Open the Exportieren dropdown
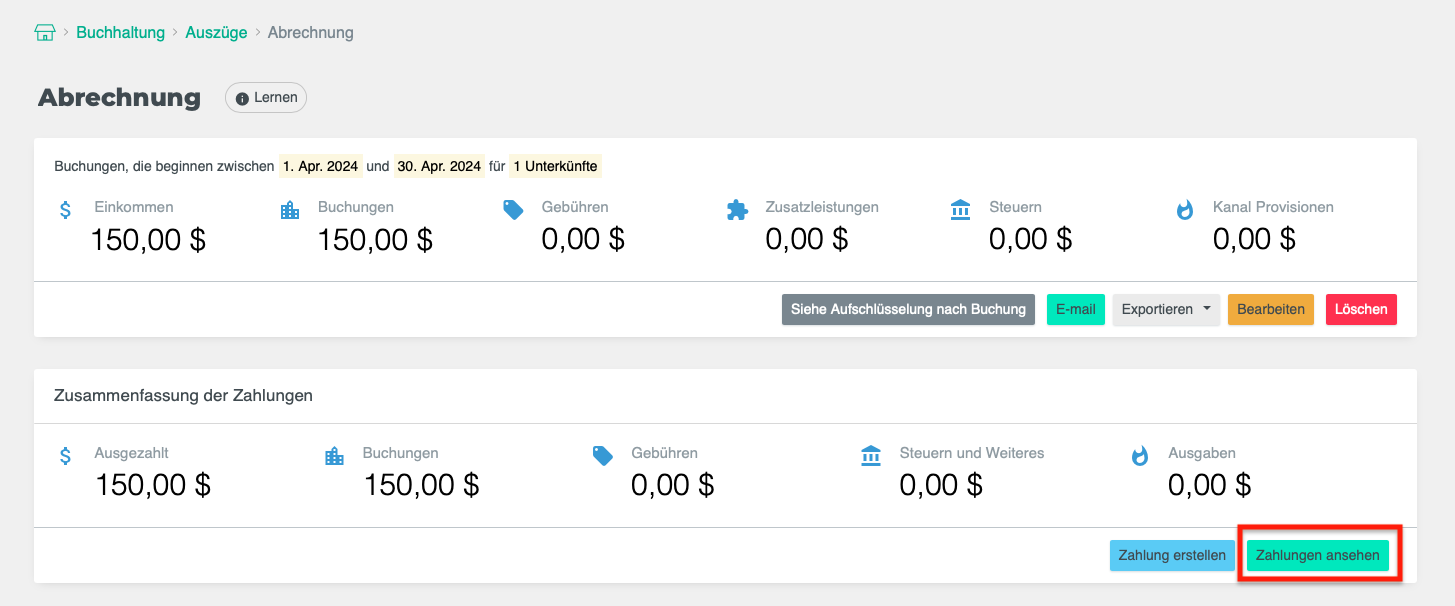 (x=1165, y=310)
